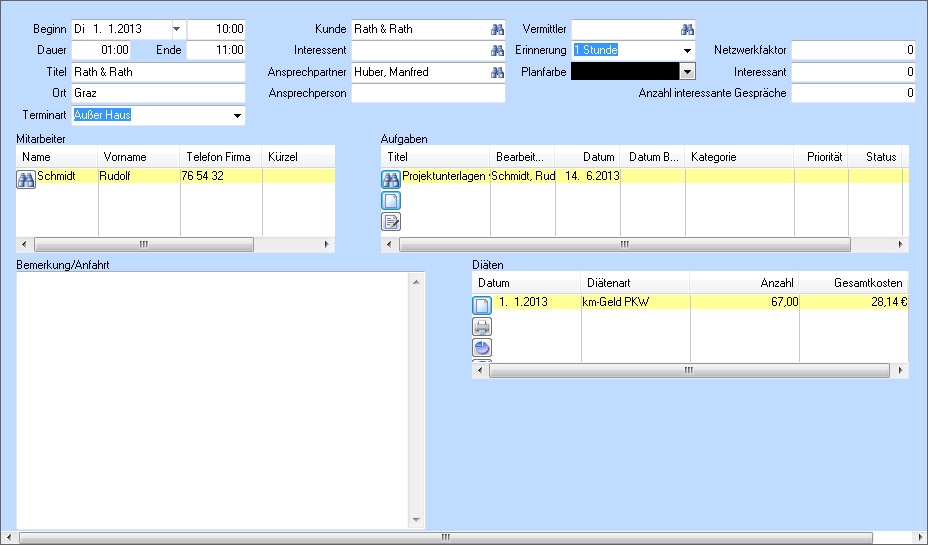Screen dimensions: 928x545
Task: Click the printer icon in Diäten
Action: (x=481, y=326)
